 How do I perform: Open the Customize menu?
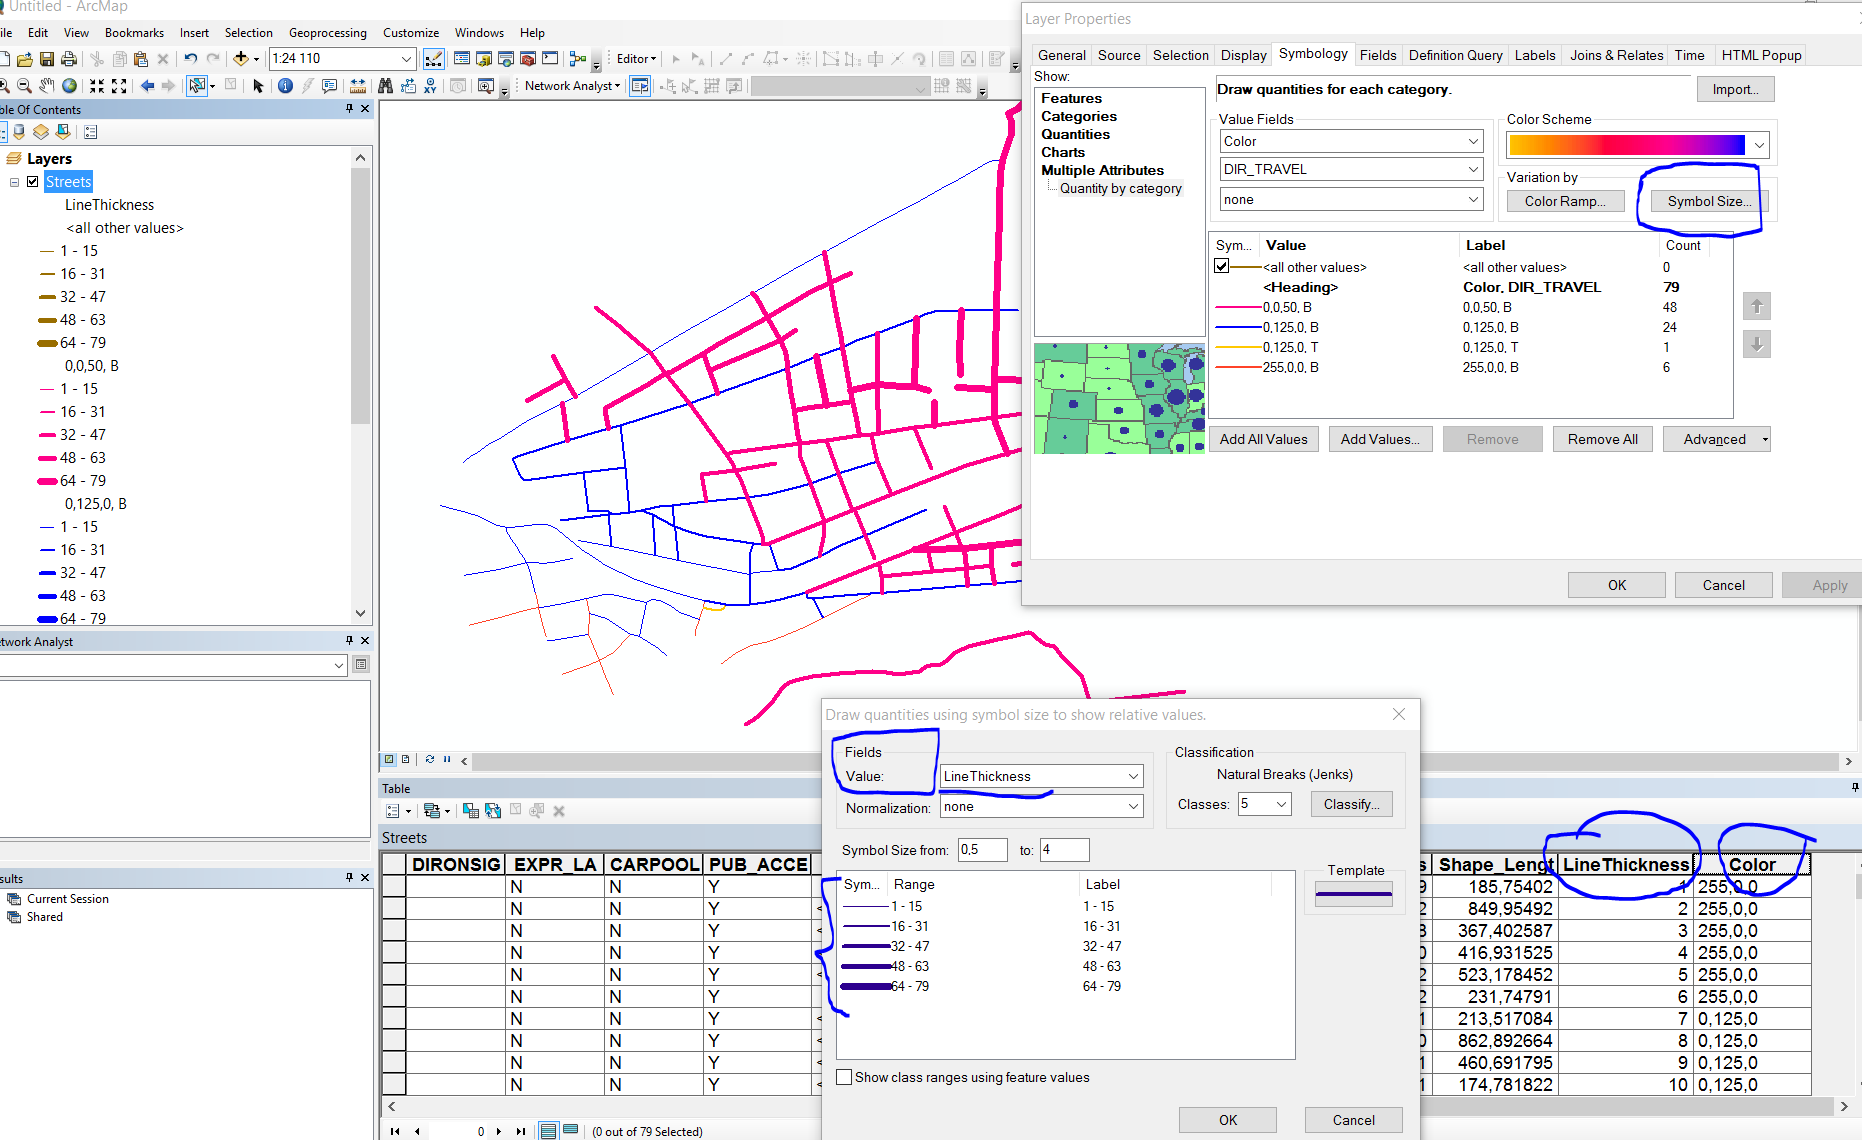tap(411, 33)
